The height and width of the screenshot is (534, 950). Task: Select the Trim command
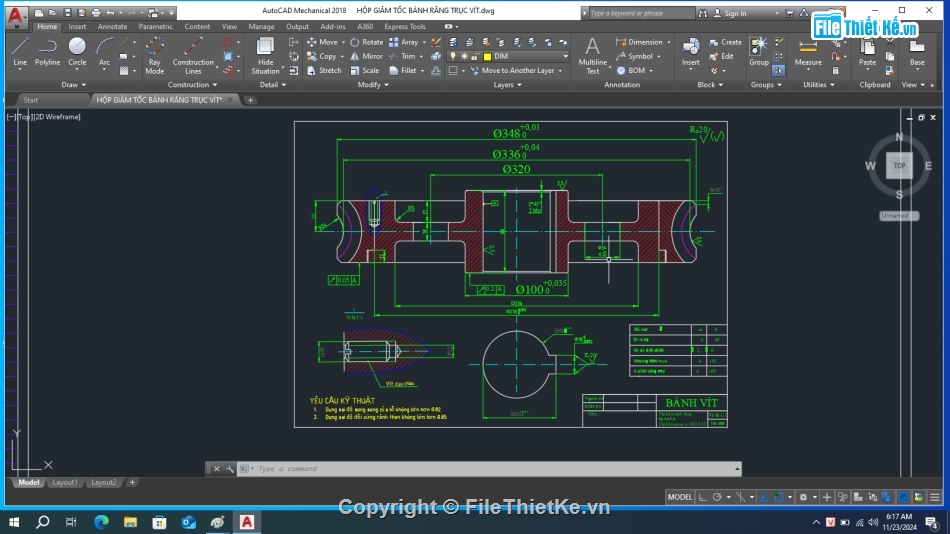[x=402, y=56]
